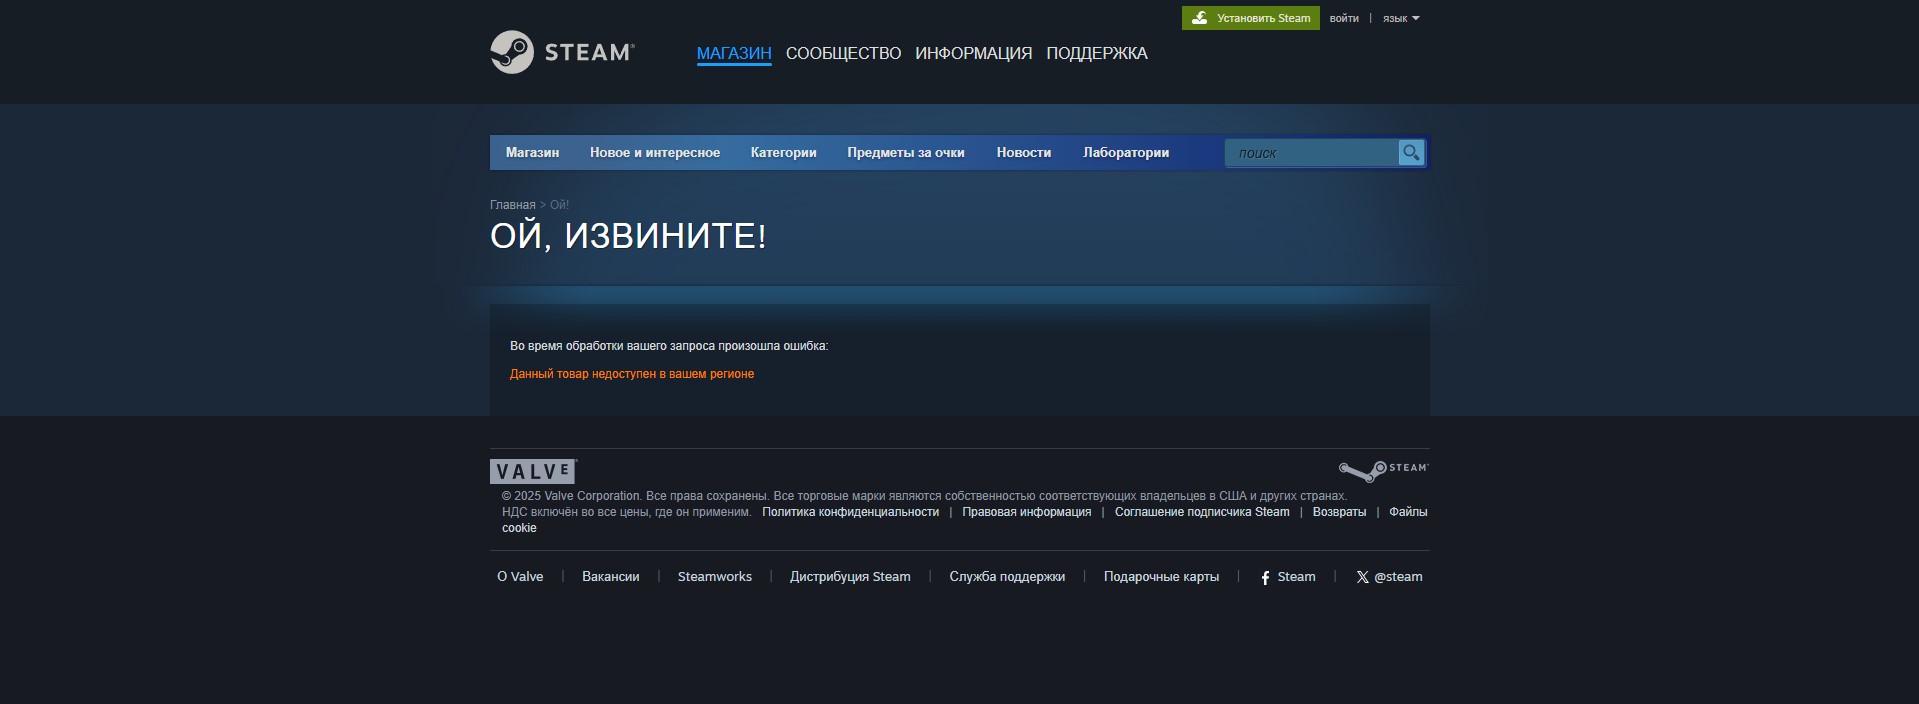
Task: Click the Valve logo in the footer
Action: click(x=533, y=471)
